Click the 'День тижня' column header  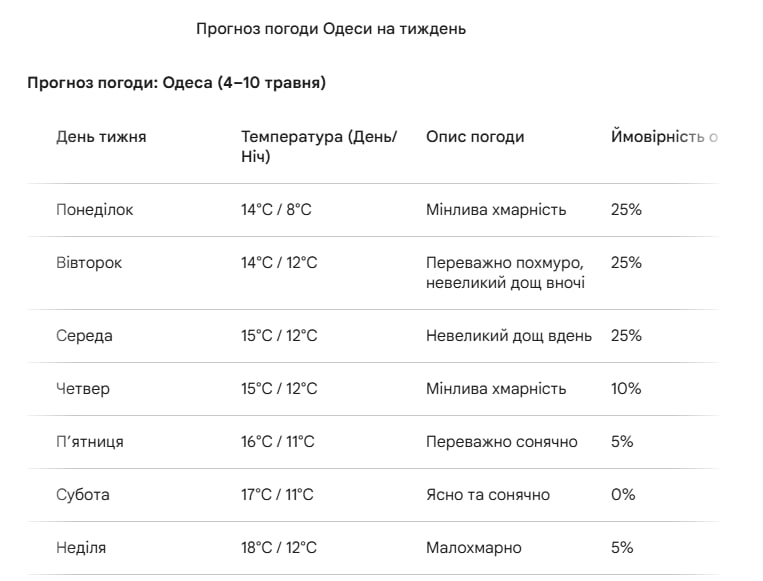pos(101,137)
